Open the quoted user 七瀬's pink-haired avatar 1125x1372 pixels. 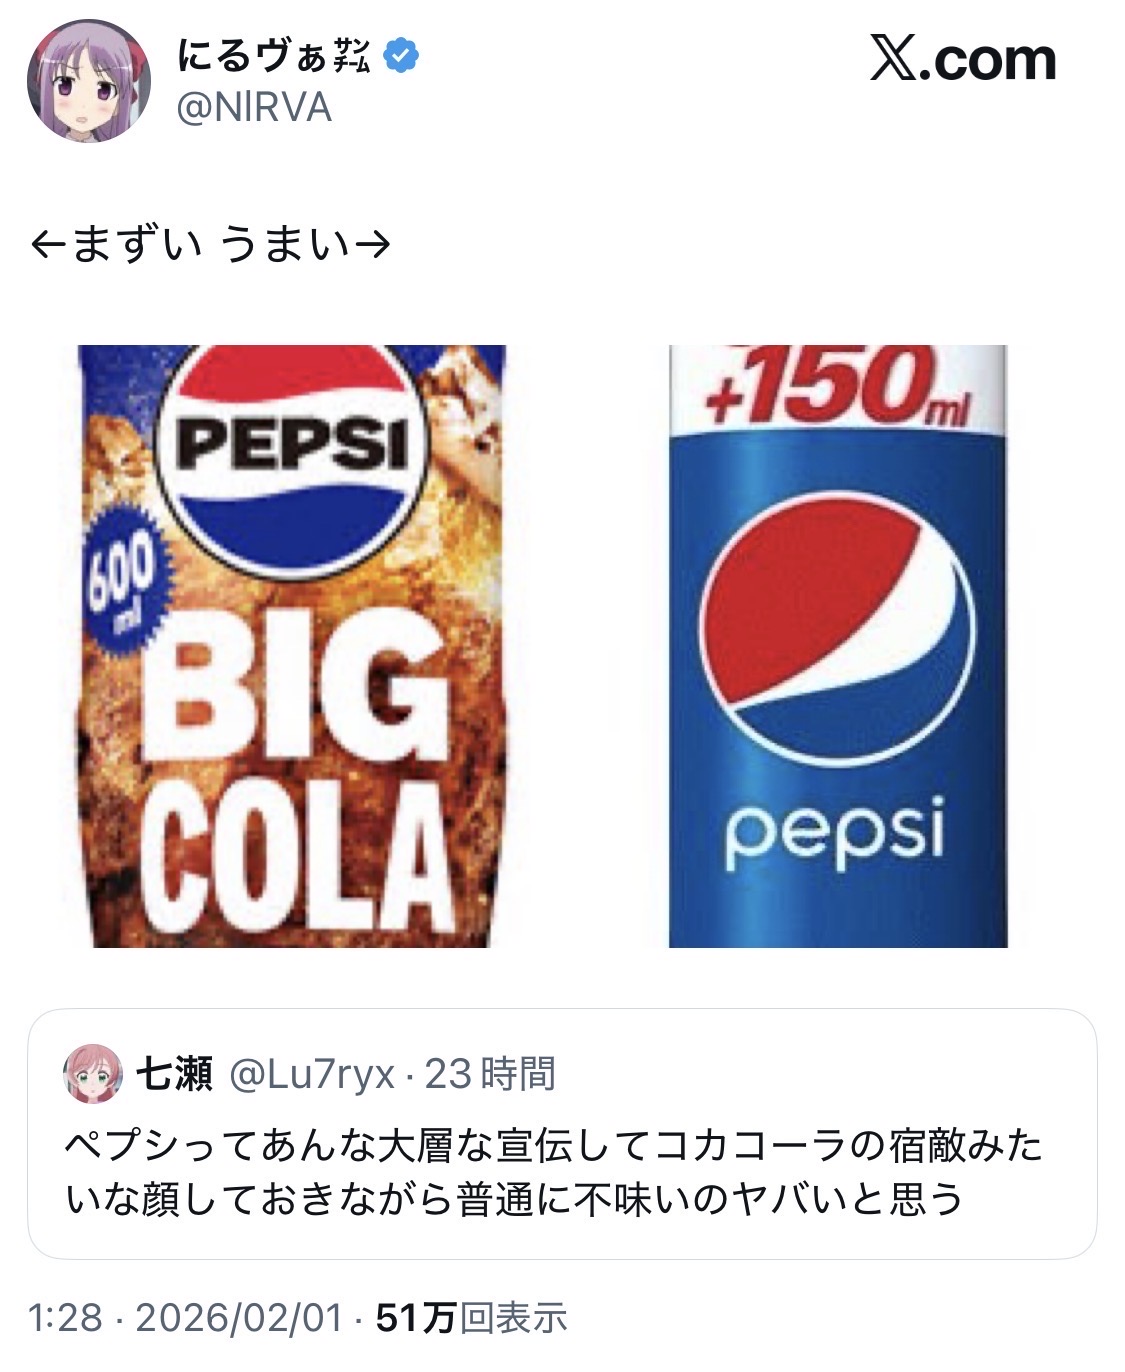point(93,1075)
